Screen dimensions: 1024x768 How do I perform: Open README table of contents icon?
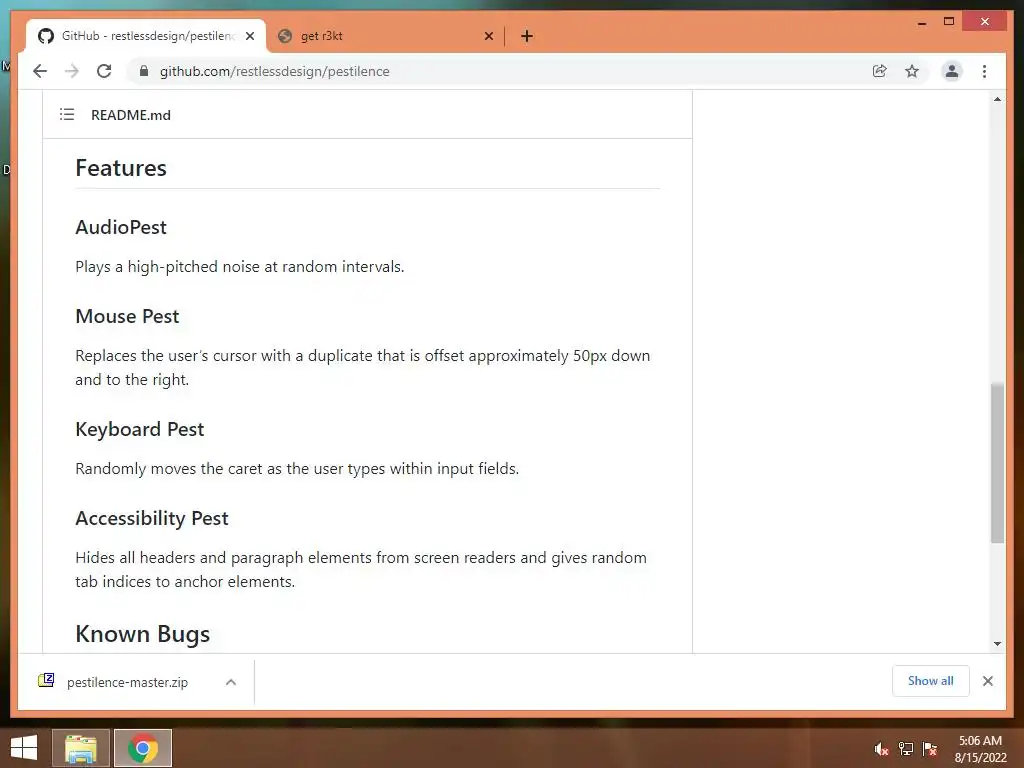(x=67, y=114)
